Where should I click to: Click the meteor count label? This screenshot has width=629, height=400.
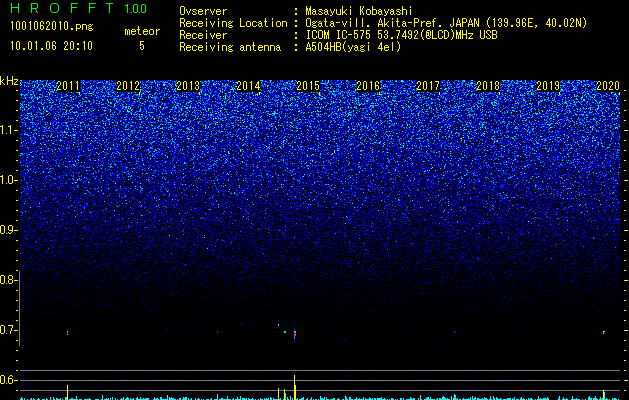click(142, 31)
